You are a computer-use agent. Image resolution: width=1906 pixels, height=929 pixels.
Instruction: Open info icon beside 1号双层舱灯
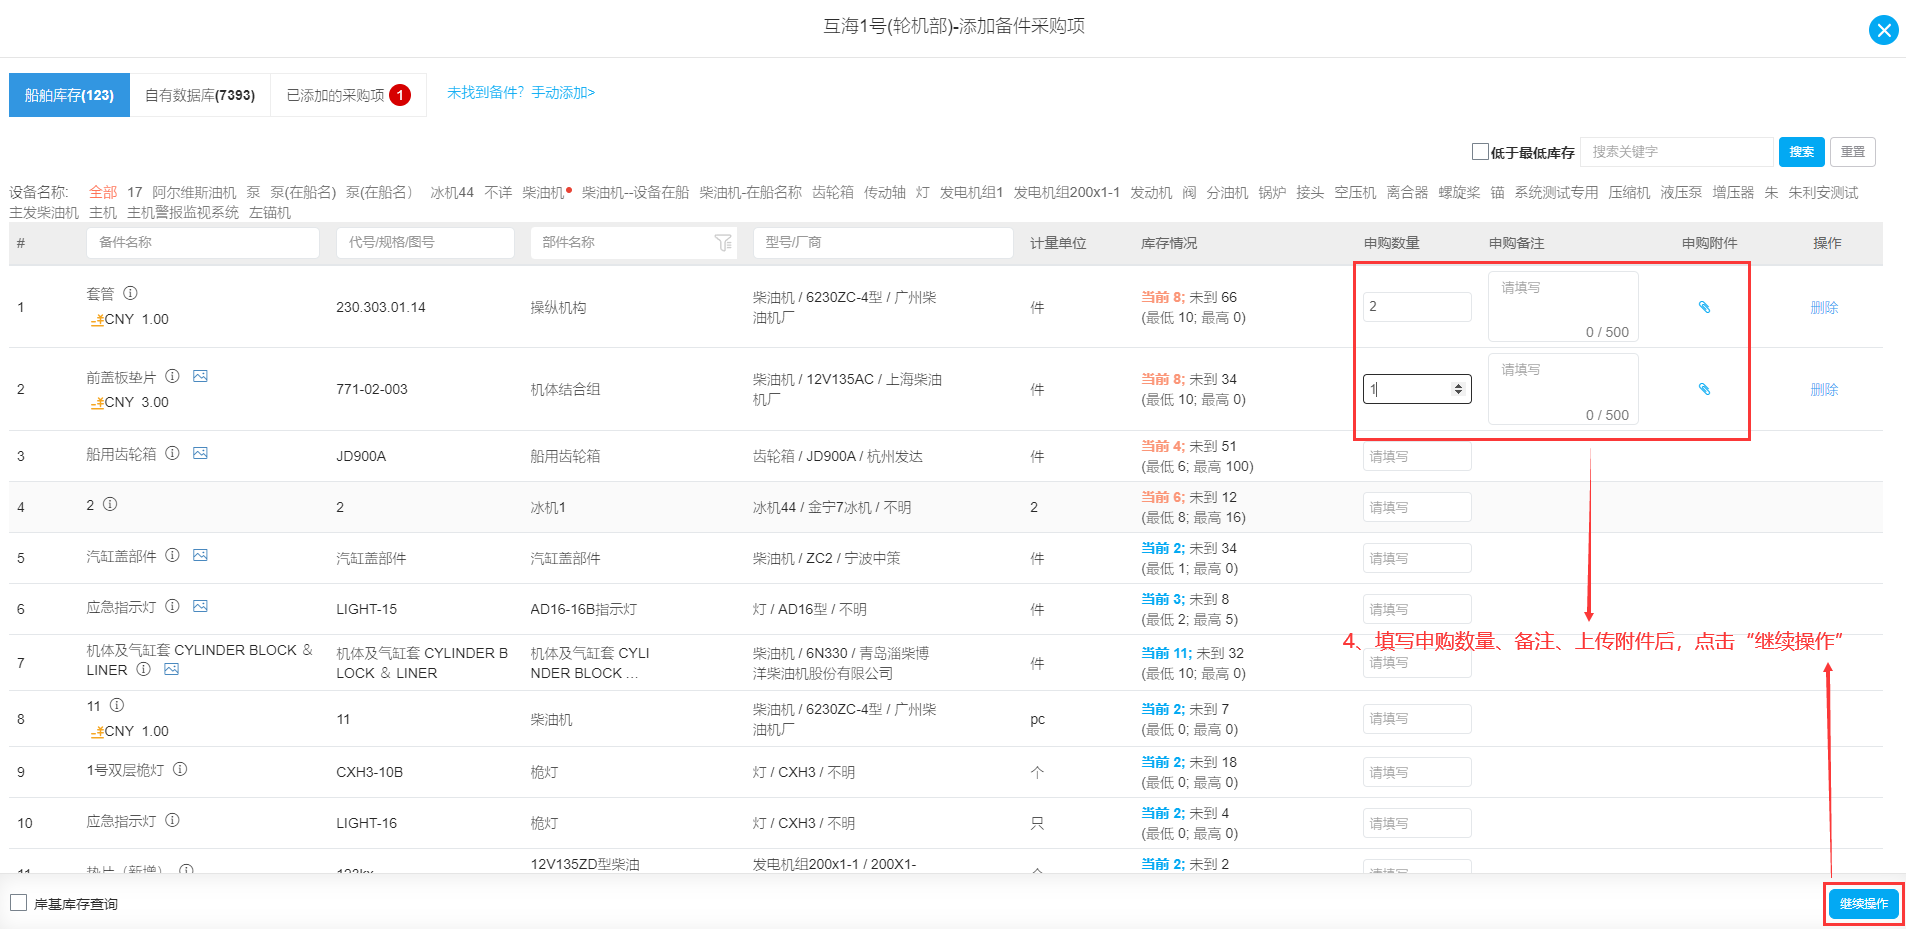click(x=180, y=769)
